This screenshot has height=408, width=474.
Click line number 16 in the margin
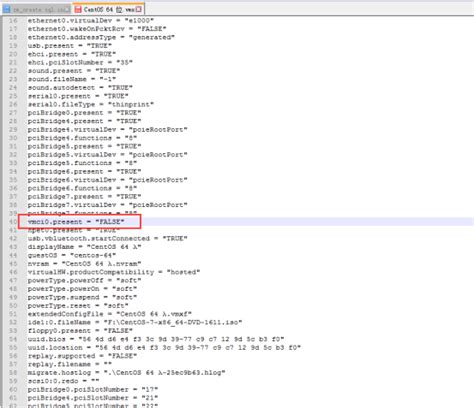tap(13, 21)
